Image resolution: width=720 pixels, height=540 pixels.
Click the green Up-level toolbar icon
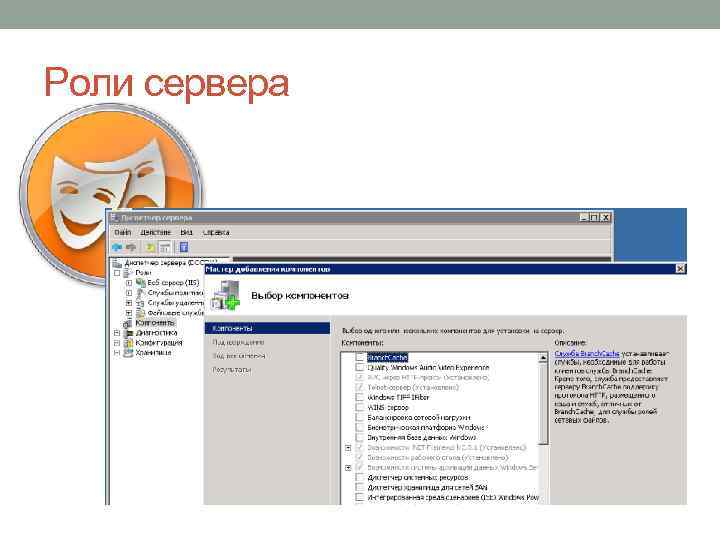click(x=150, y=248)
